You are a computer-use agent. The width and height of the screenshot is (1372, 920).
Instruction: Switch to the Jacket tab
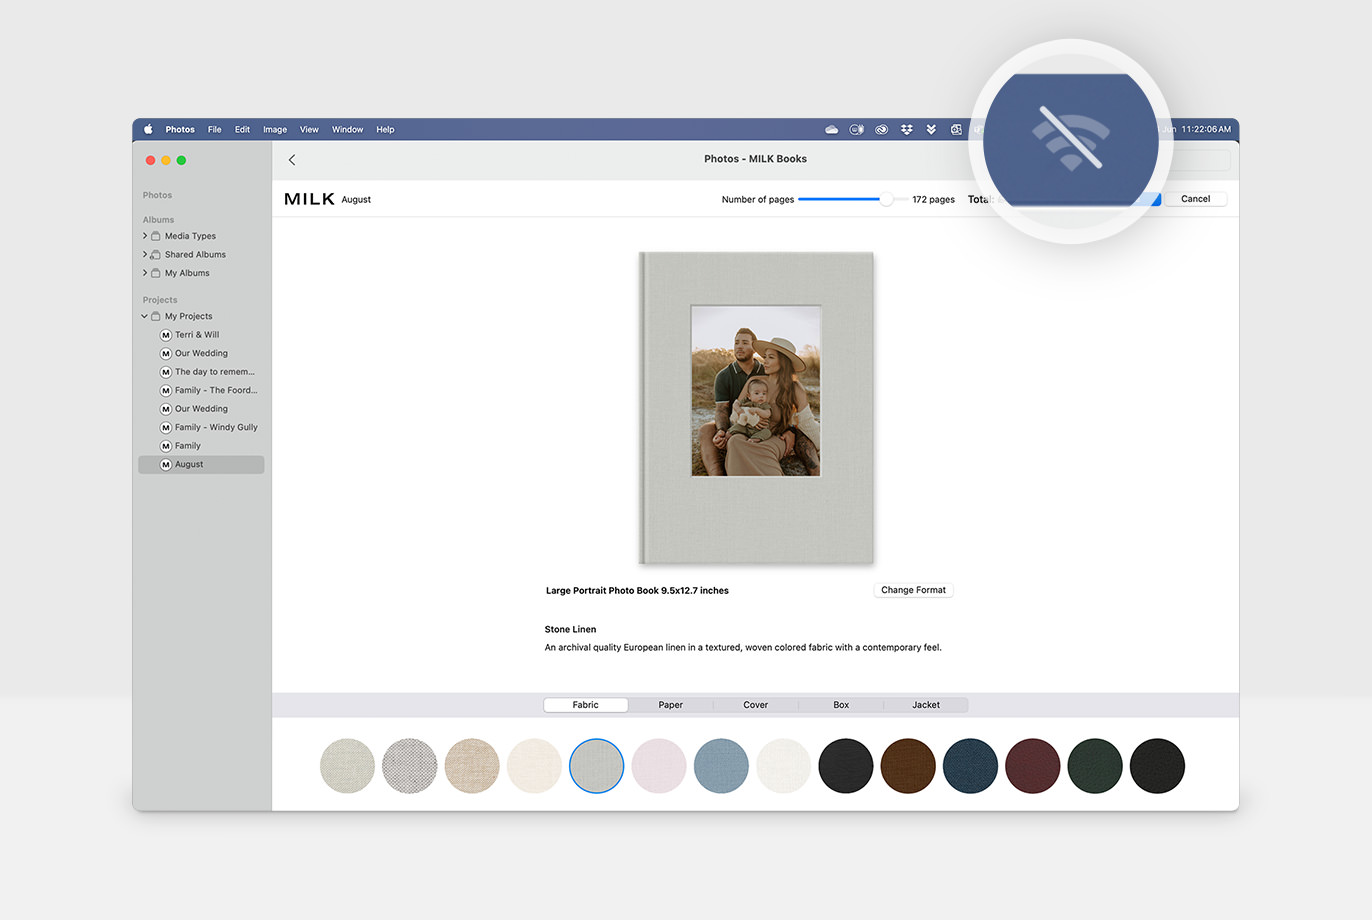[926, 705]
